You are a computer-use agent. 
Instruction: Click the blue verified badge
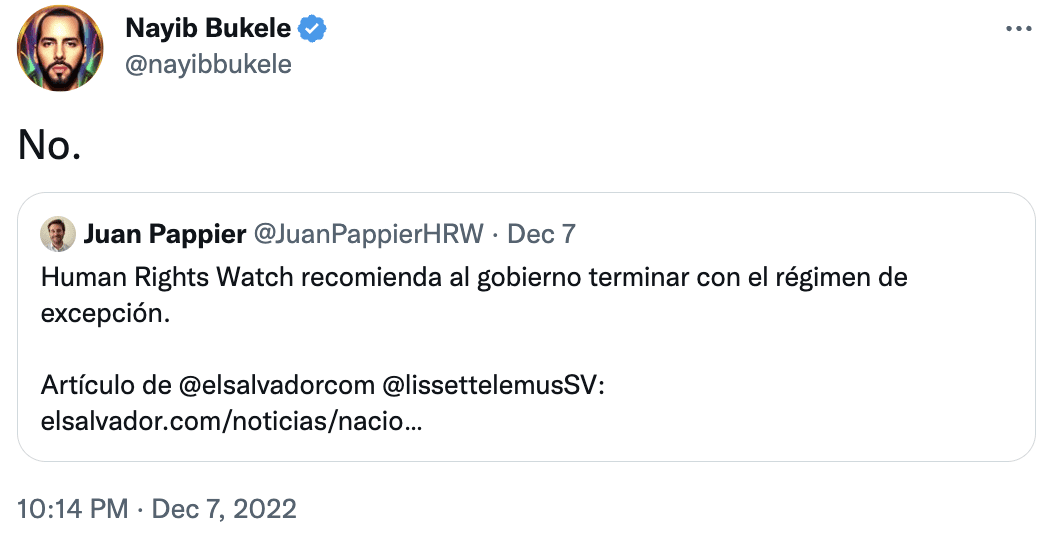312,28
